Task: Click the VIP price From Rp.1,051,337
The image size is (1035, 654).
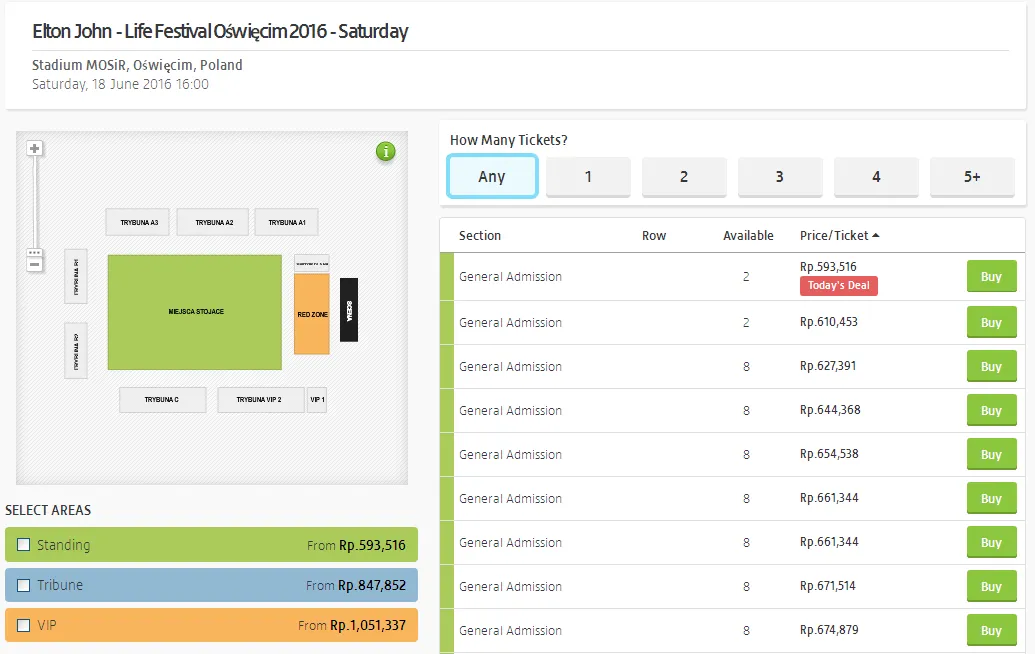Action: (352, 626)
